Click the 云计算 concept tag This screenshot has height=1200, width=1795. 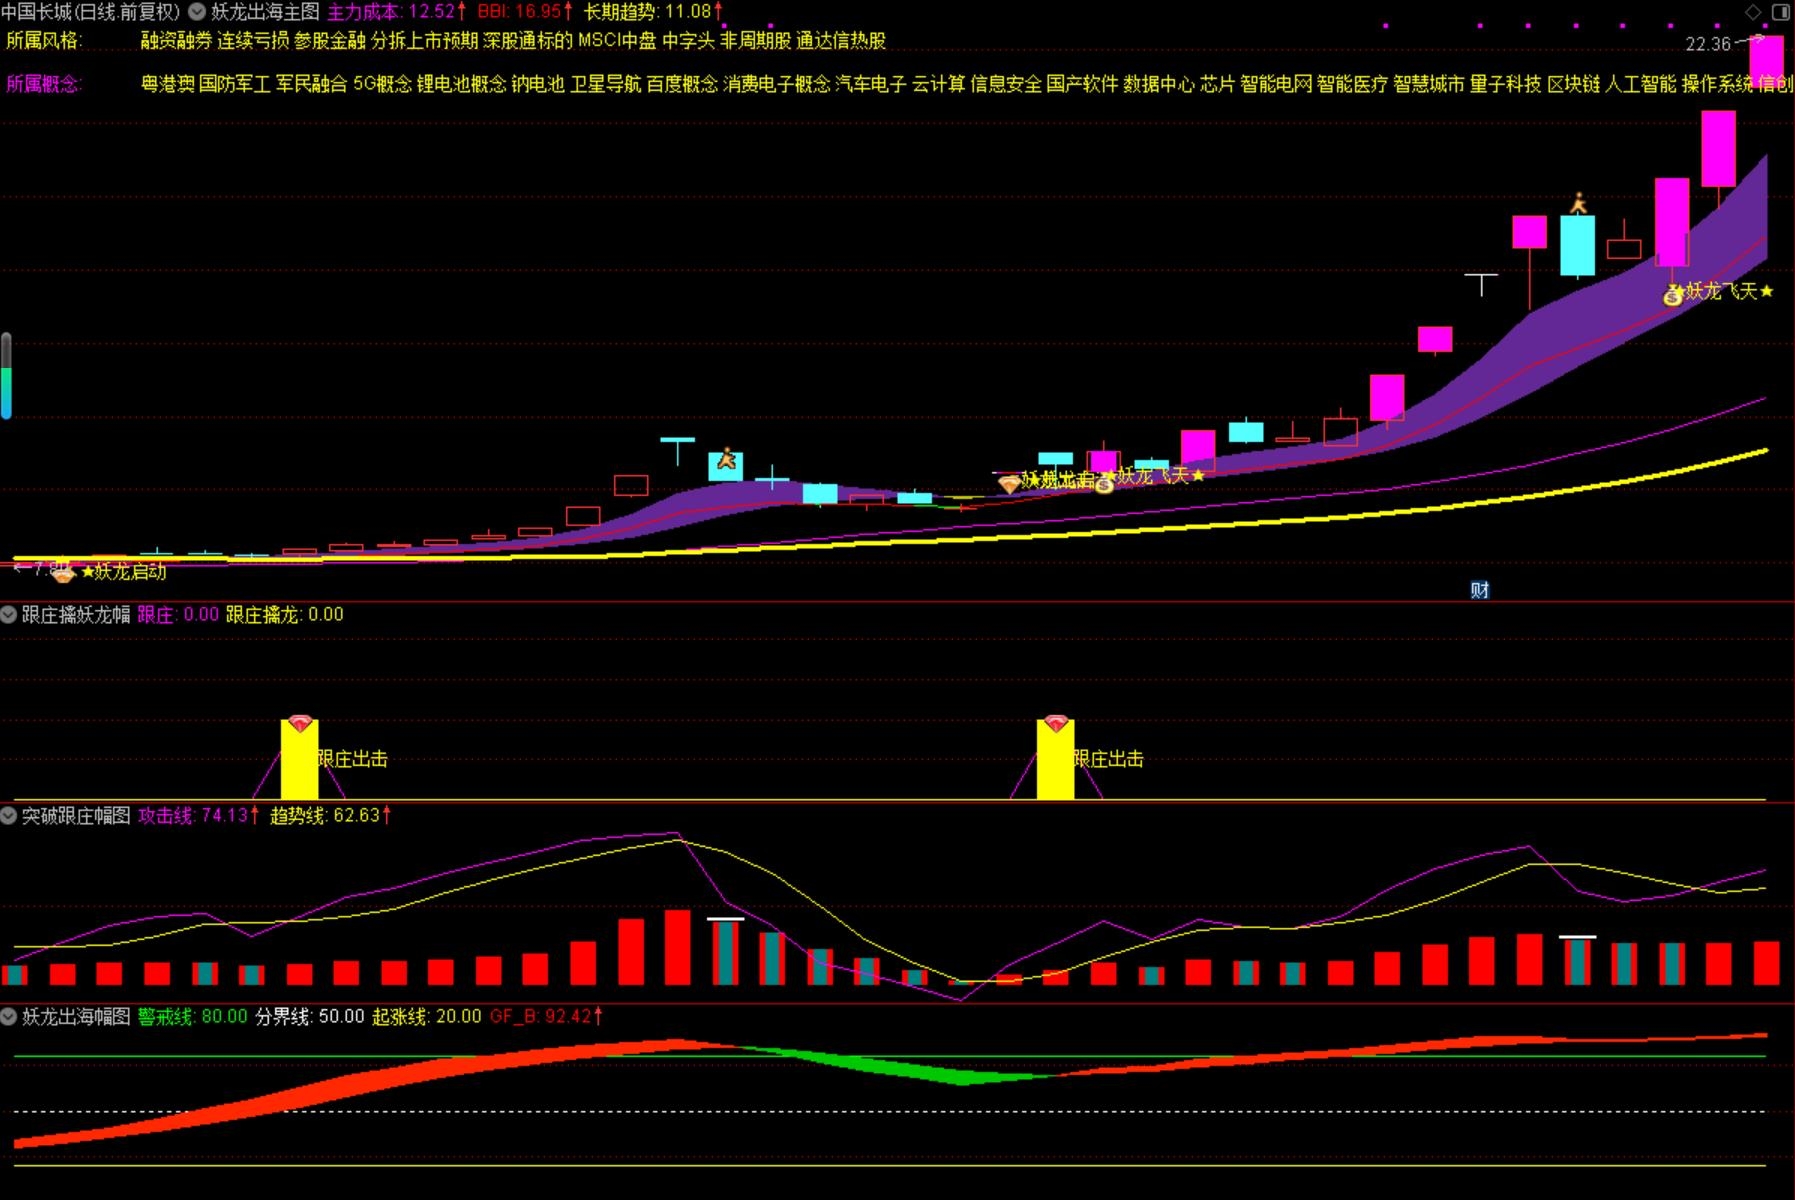pos(939,84)
